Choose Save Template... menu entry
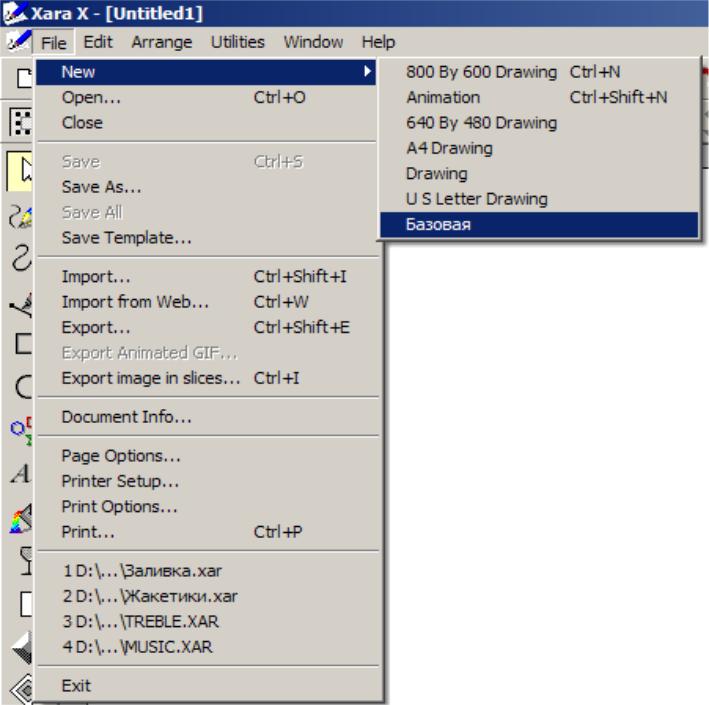 pyautogui.click(x=206, y=237)
